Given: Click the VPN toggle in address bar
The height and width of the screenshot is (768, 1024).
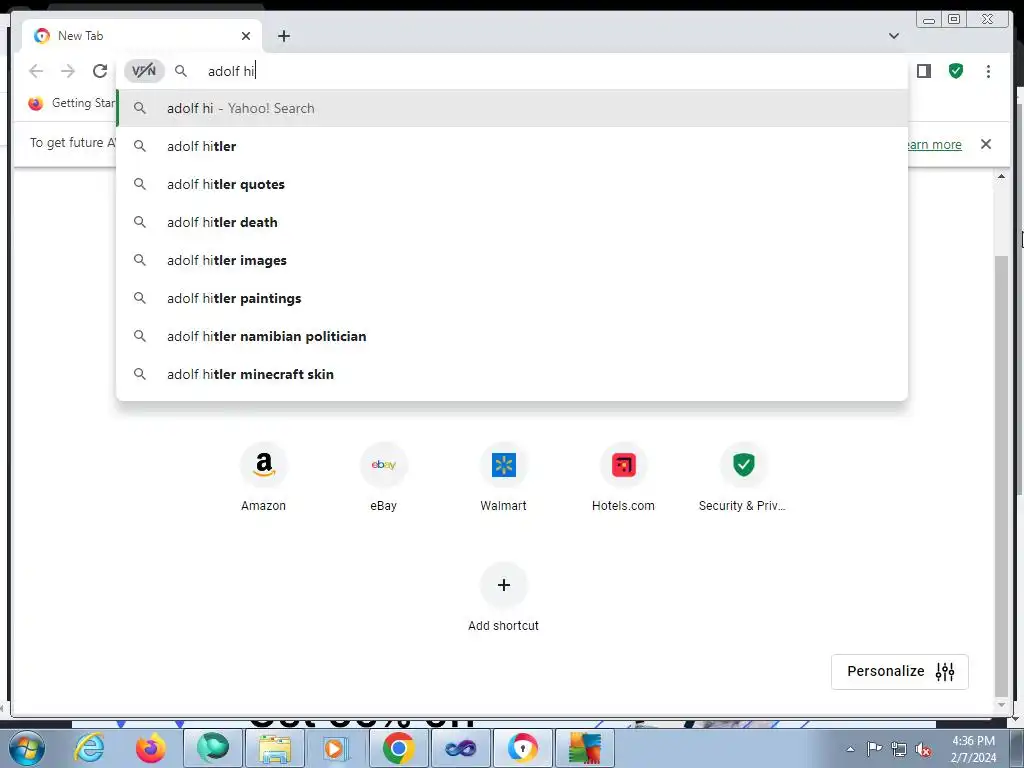Looking at the screenshot, I should click(x=144, y=71).
